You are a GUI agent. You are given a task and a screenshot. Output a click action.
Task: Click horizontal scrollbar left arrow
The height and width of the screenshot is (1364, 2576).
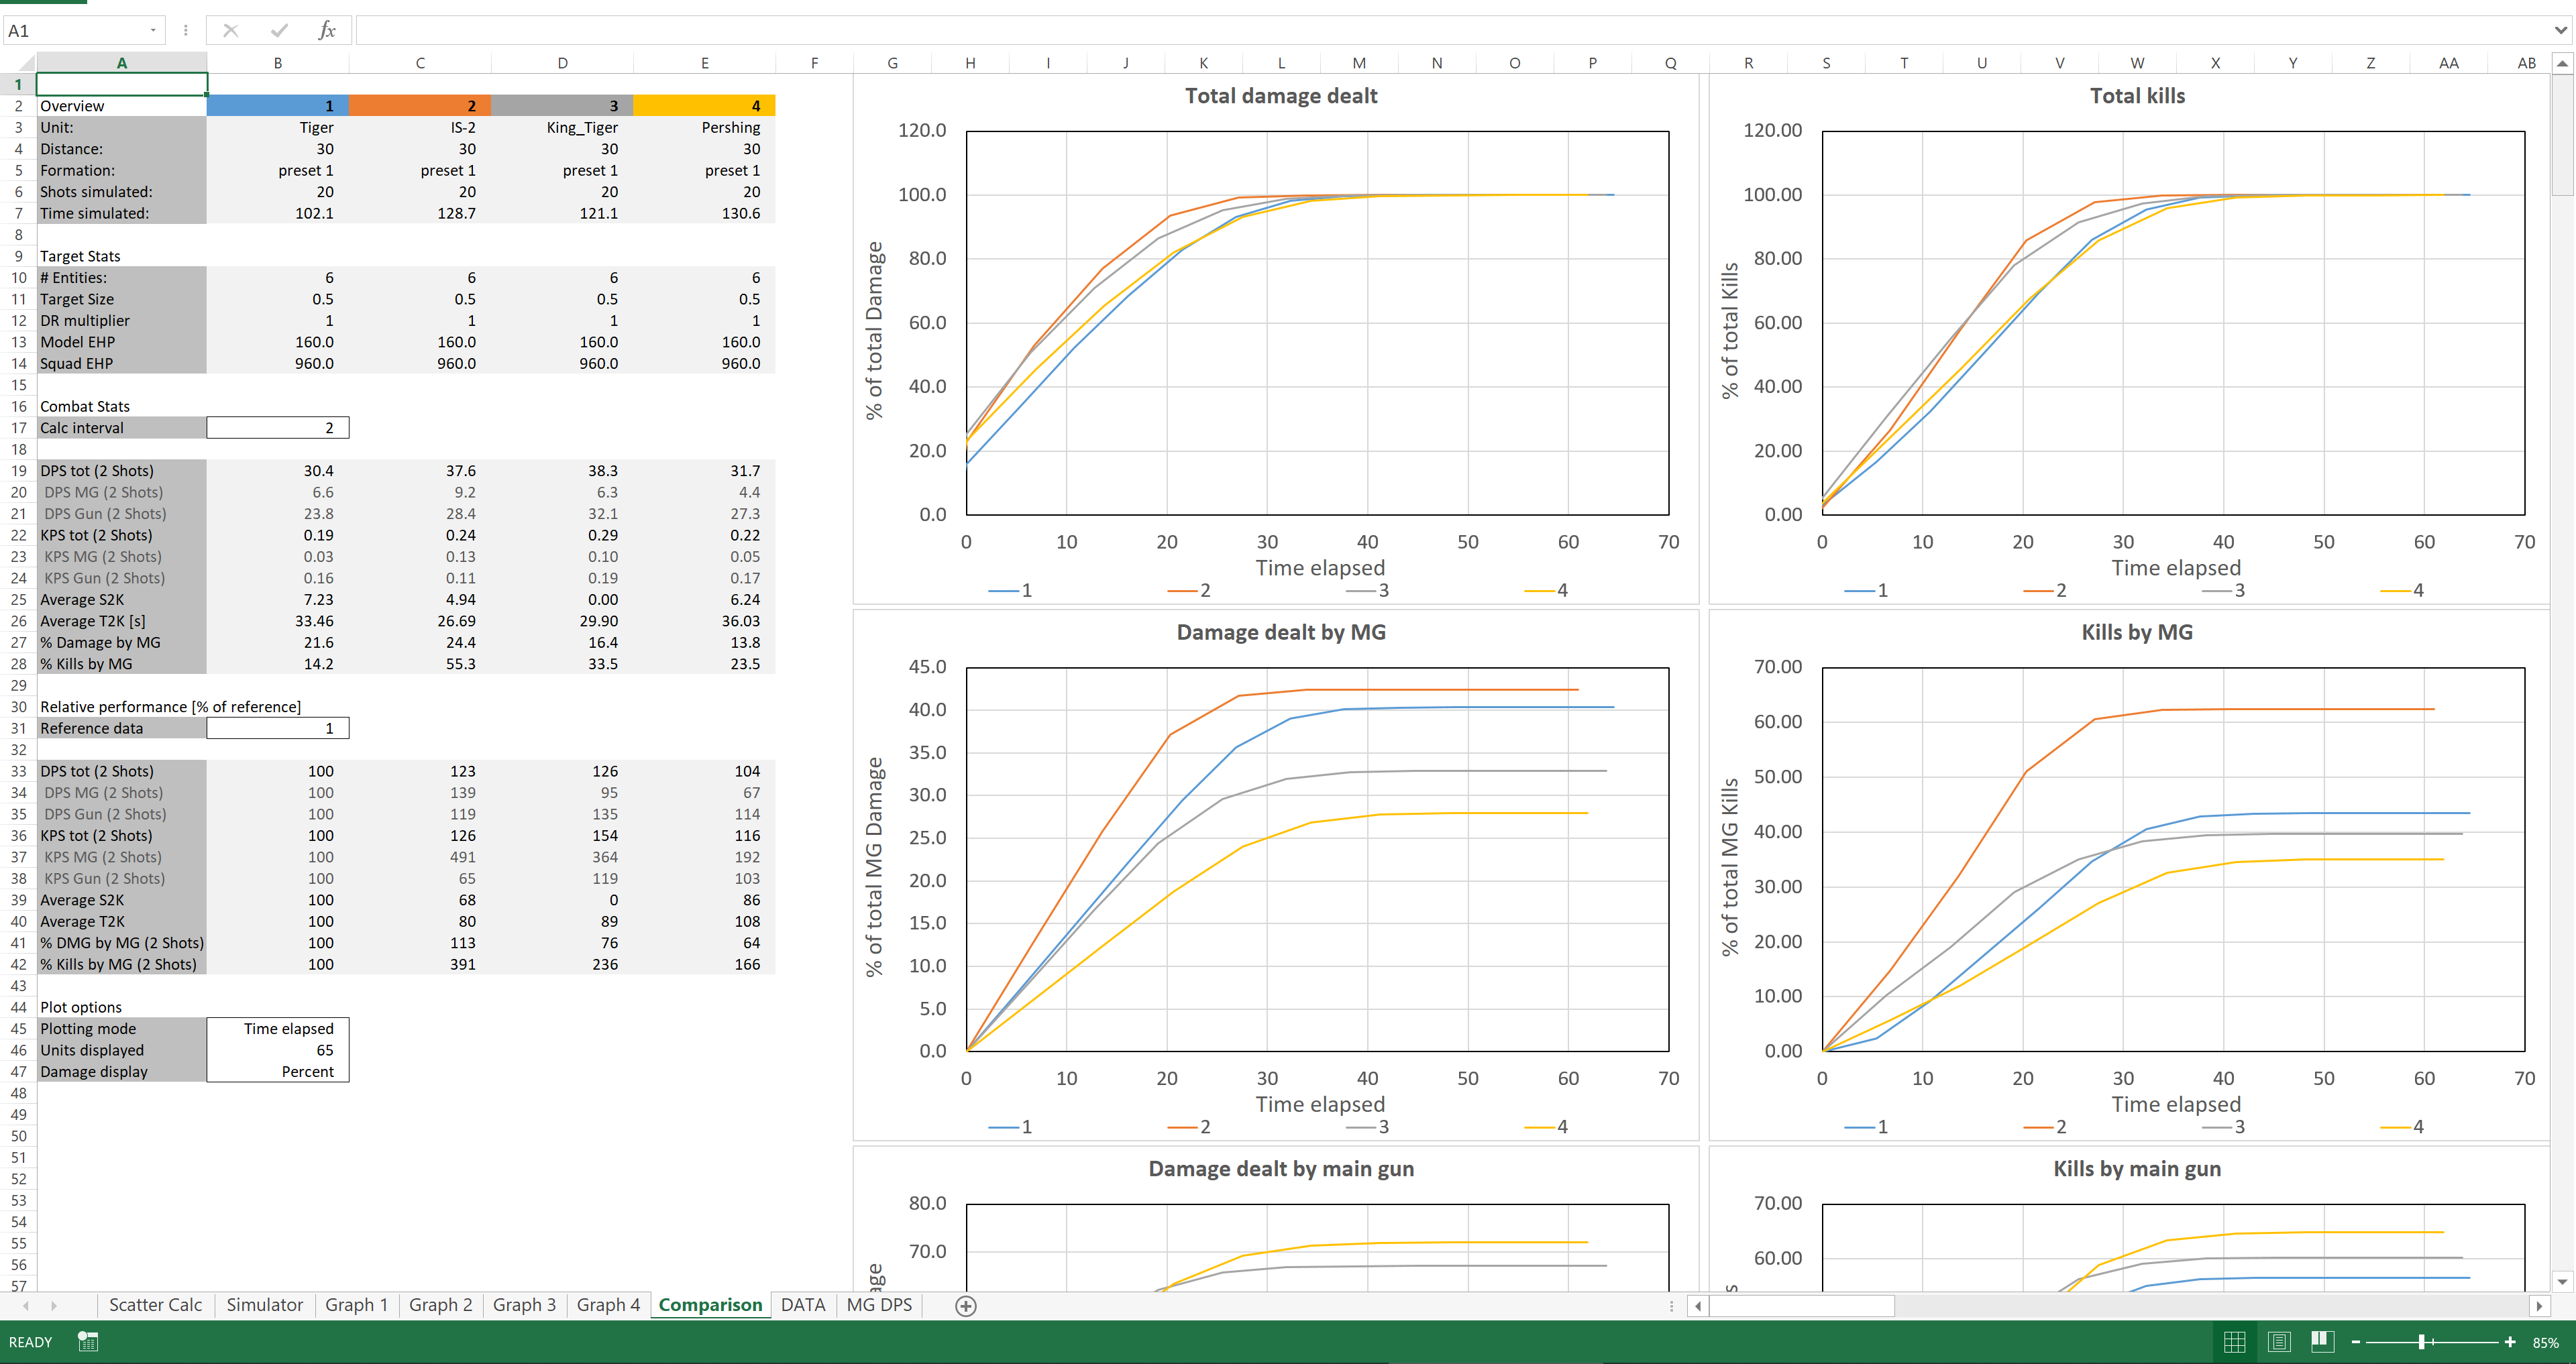pos(1698,1305)
